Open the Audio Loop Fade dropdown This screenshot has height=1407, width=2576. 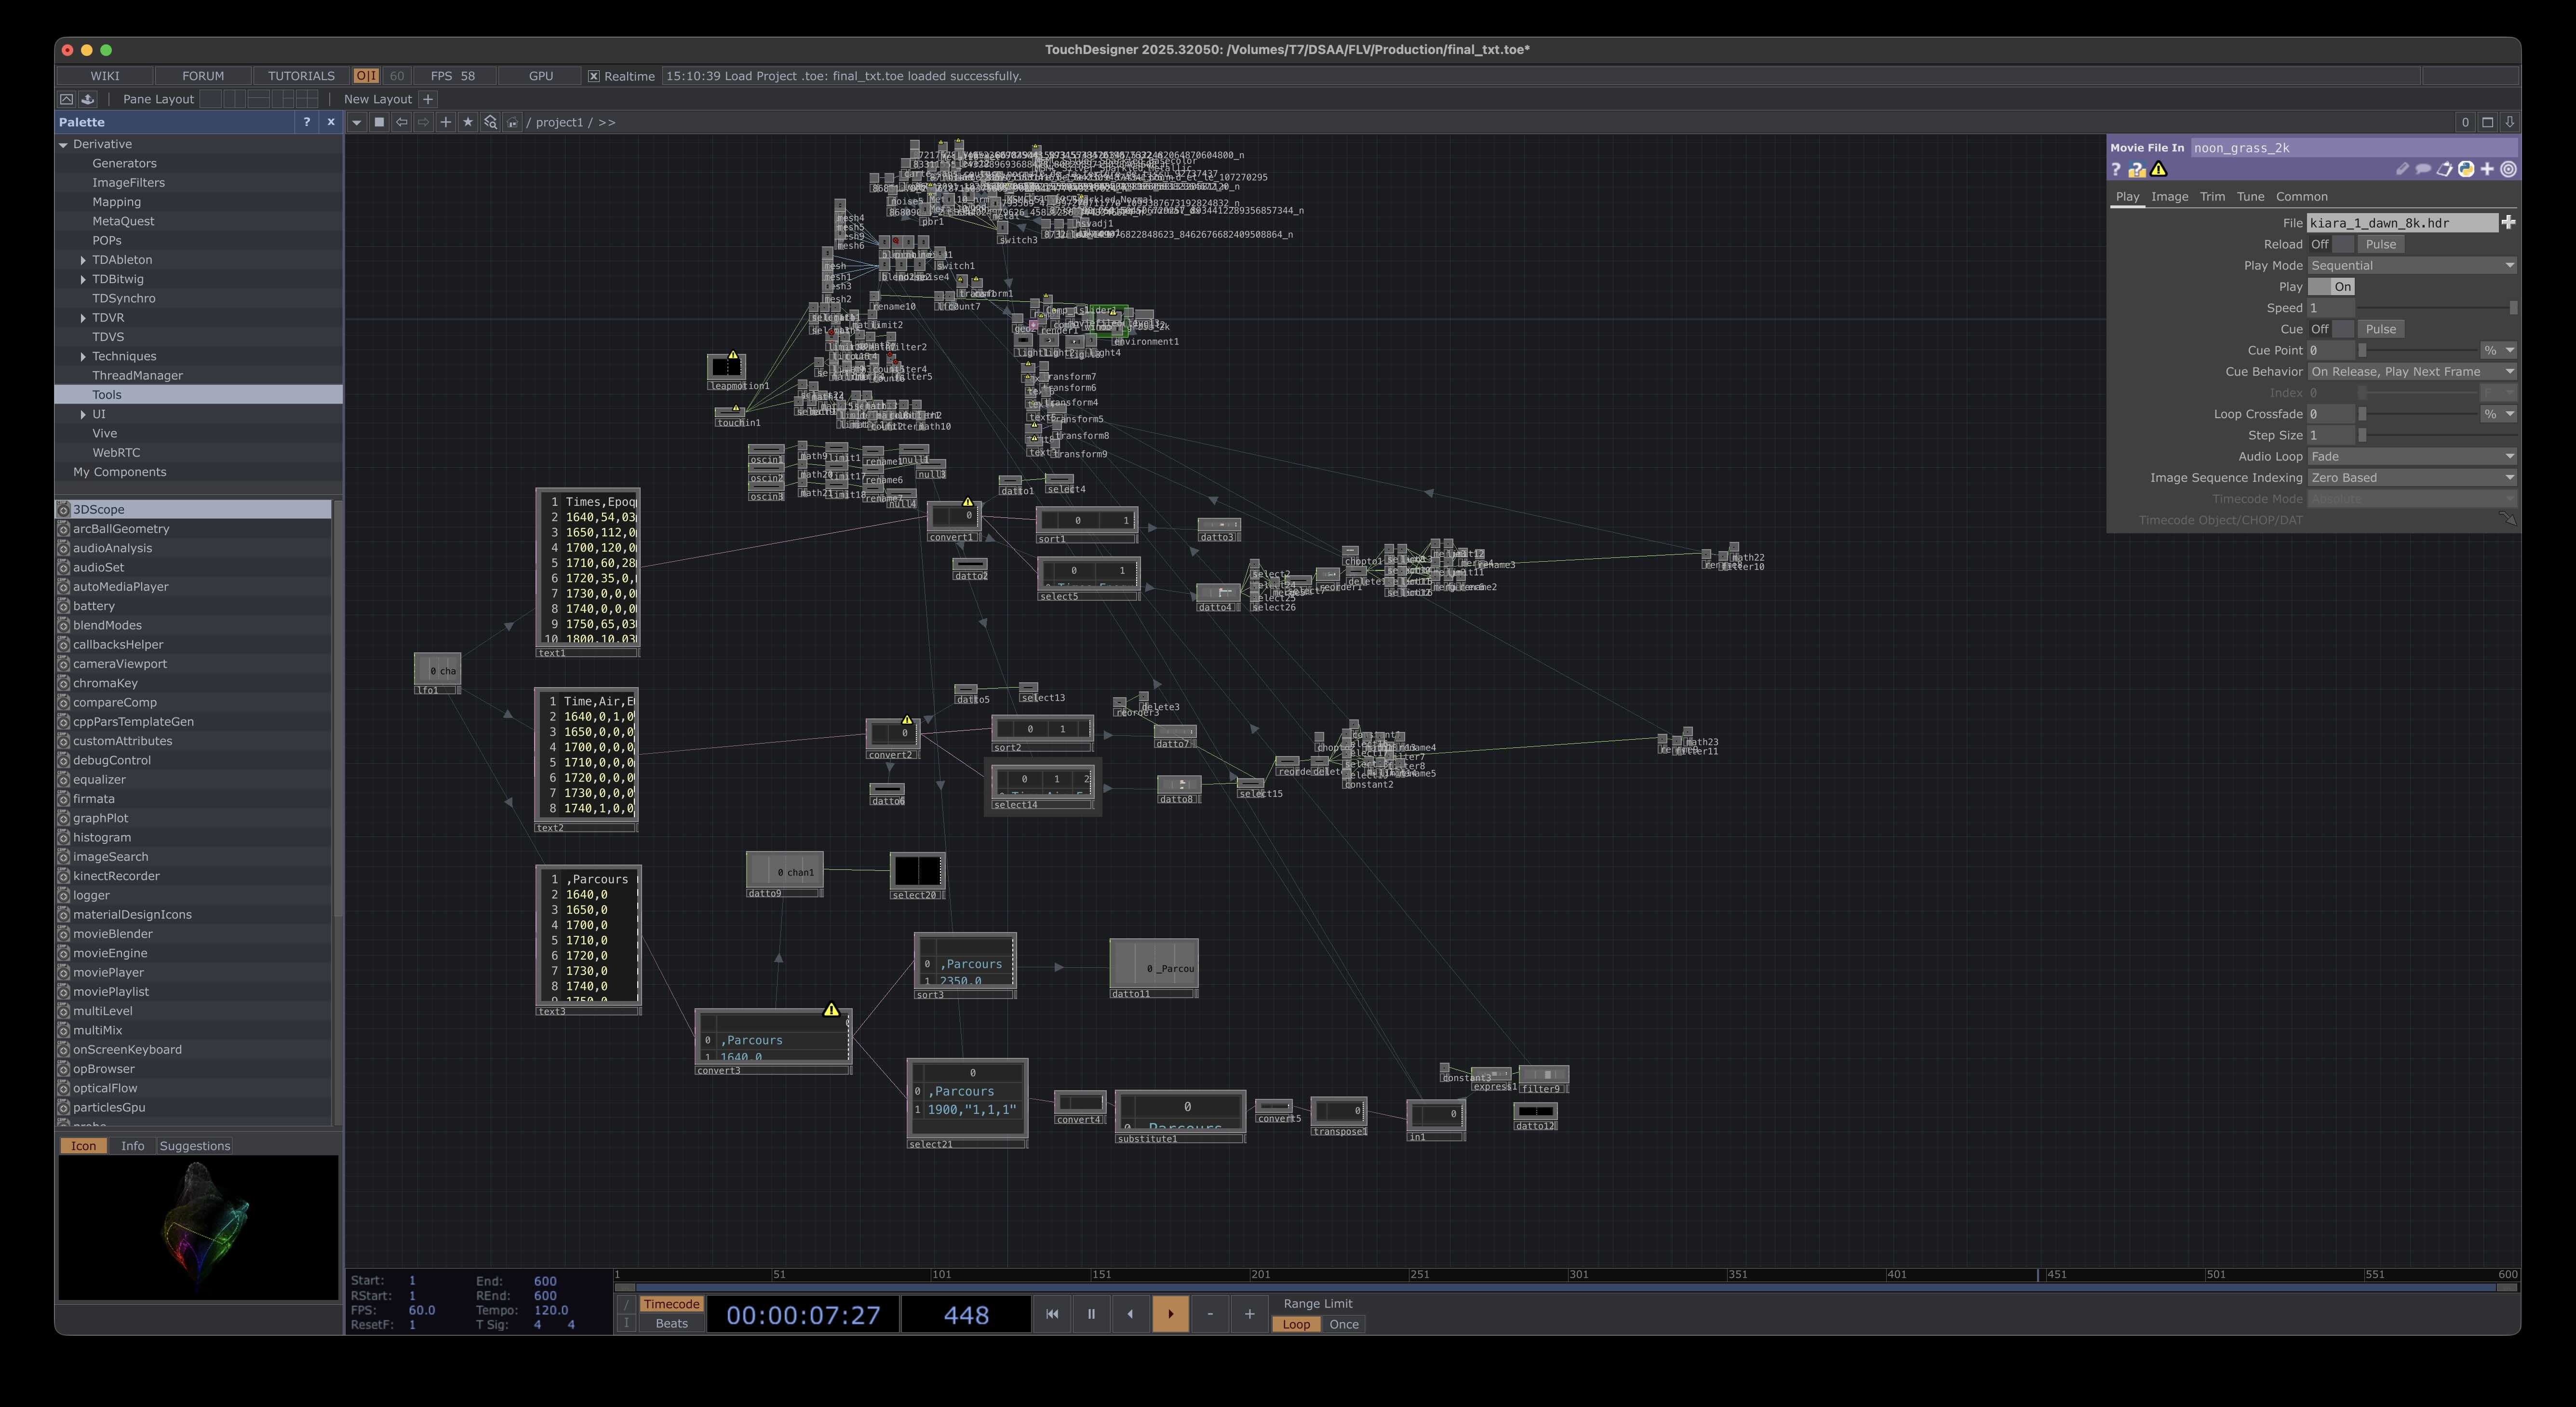(x=2412, y=456)
